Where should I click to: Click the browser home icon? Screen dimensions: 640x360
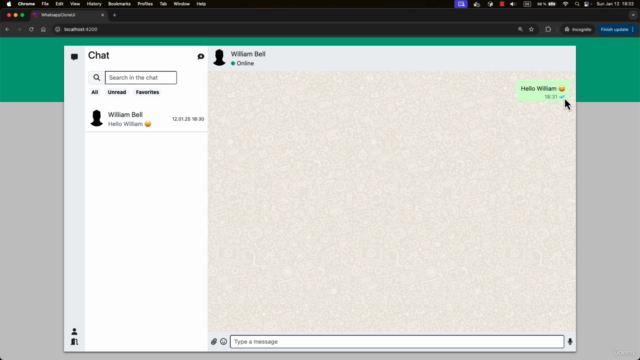[x=43, y=29]
